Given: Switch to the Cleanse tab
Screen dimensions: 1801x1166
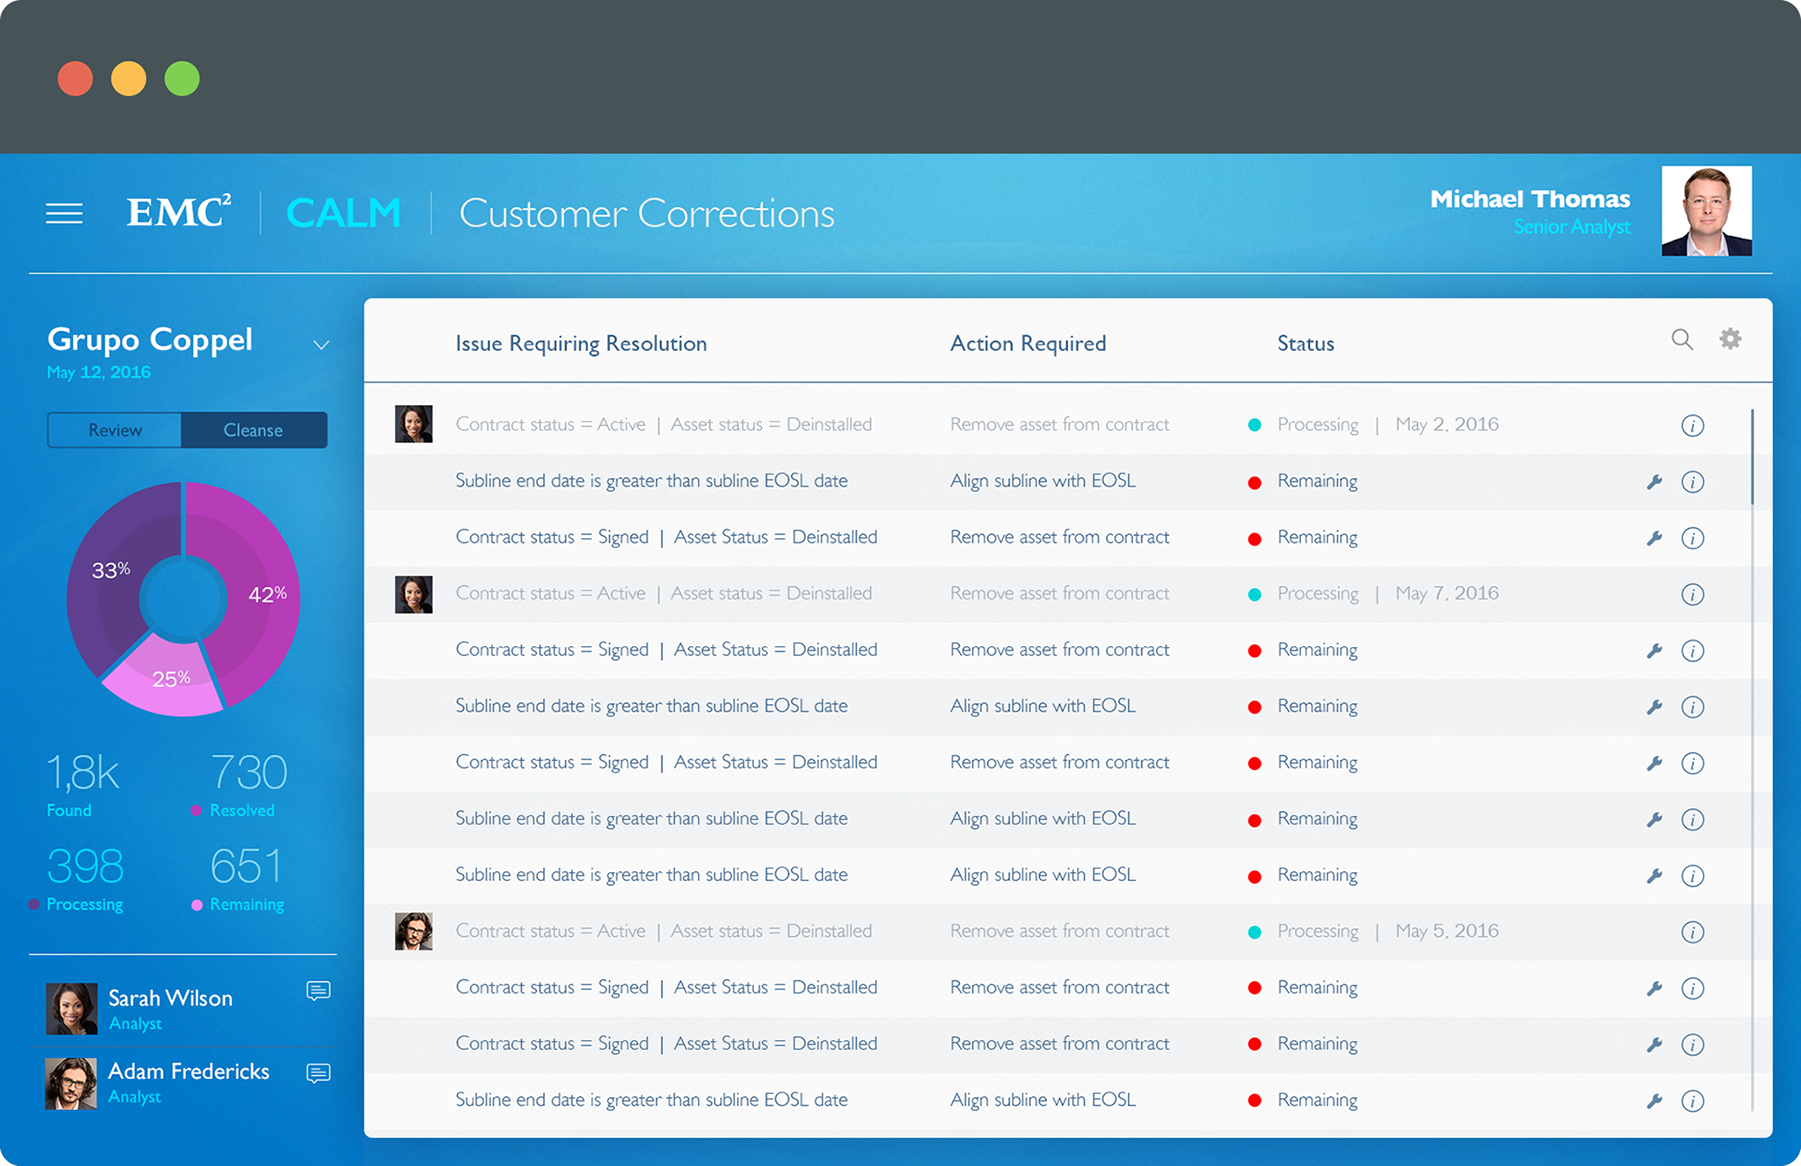Looking at the screenshot, I should tap(253, 430).
